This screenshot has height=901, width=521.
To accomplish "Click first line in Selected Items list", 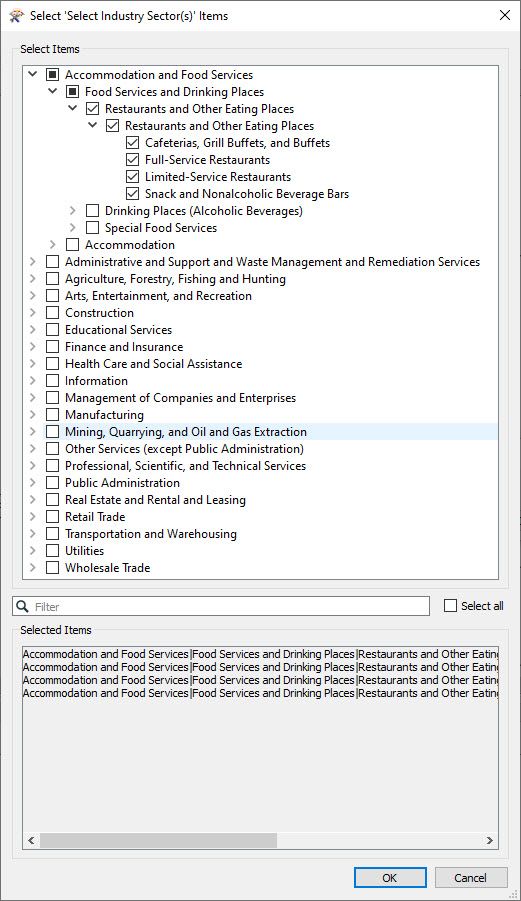I will pyautogui.click(x=261, y=654).
